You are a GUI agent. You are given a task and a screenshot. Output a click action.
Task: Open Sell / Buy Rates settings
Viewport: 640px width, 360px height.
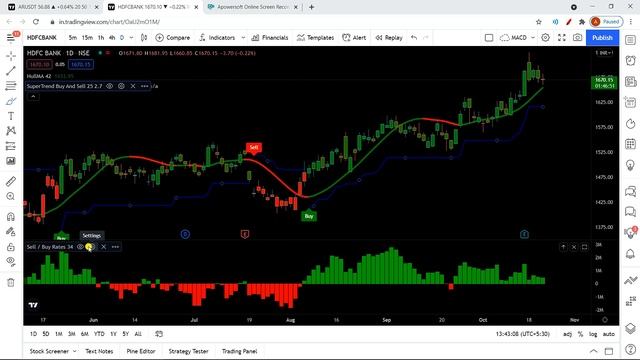point(91,247)
